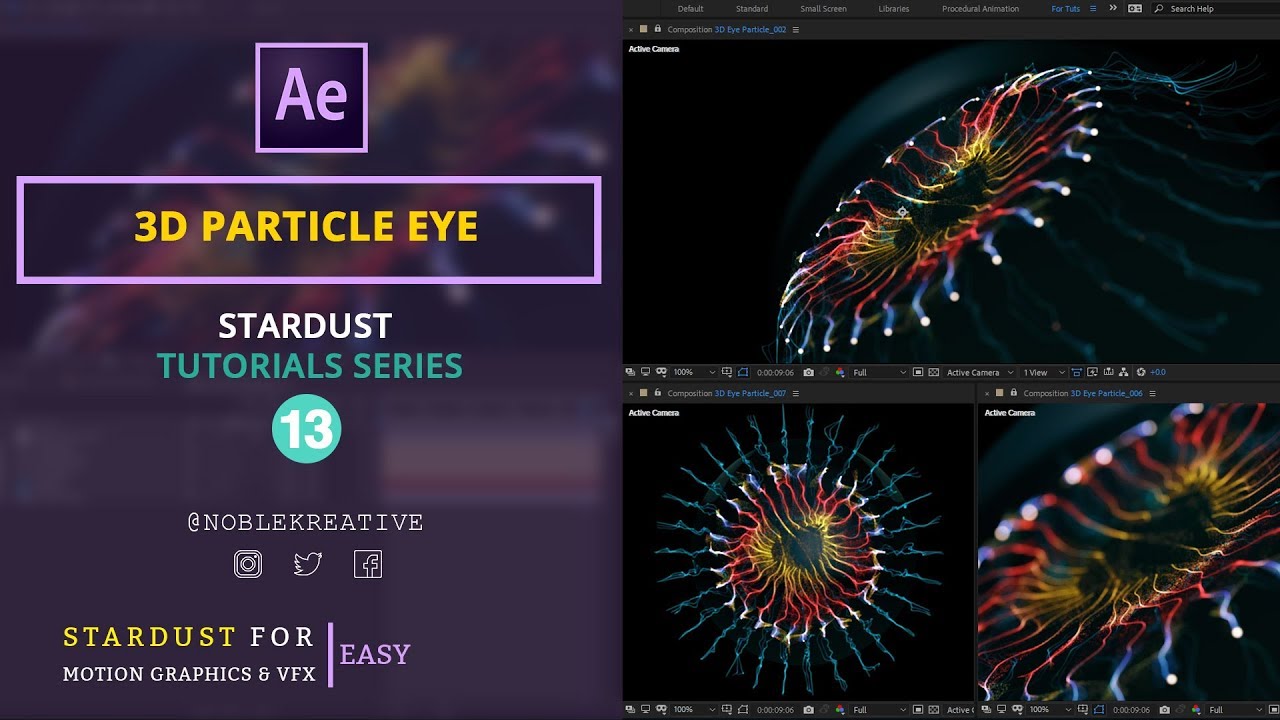Toggle Pixel Aspect Ratio Correction in Particle_002 viewer
The height and width of the screenshot is (720, 1280).
coord(1076,372)
